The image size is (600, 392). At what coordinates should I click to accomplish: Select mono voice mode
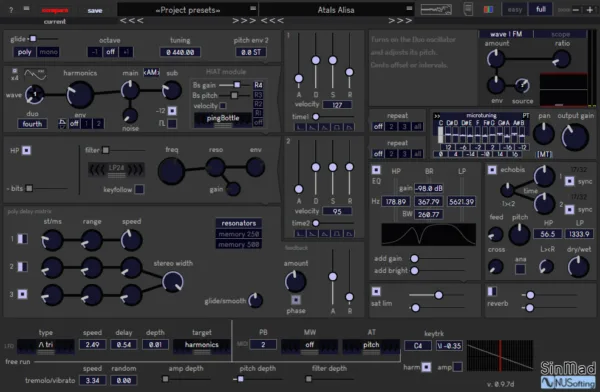point(48,52)
